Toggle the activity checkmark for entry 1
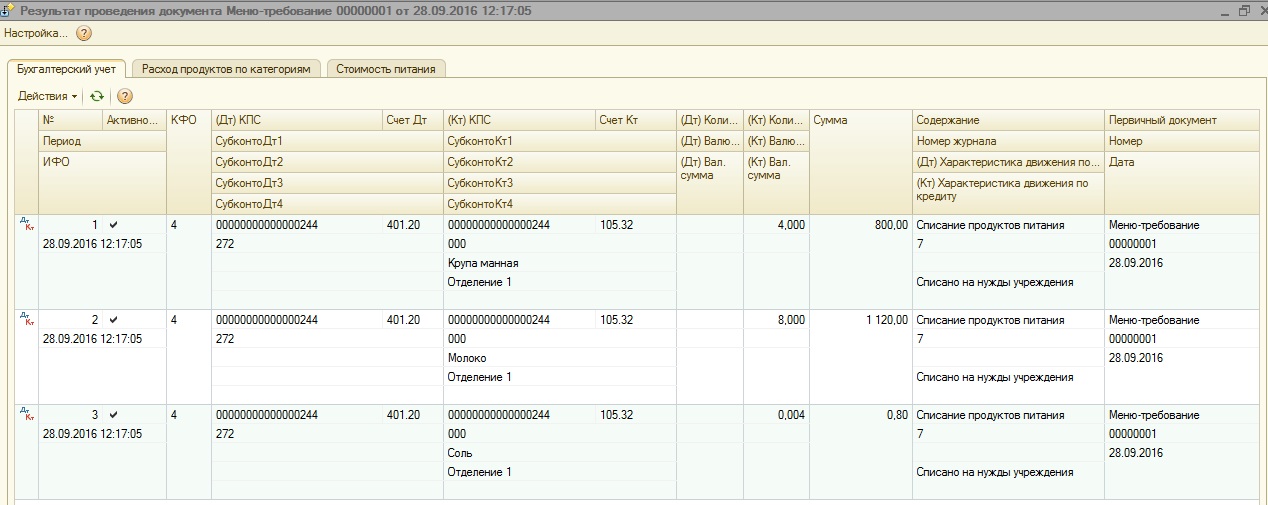The height and width of the screenshot is (505, 1268). pyautogui.click(x=113, y=225)
